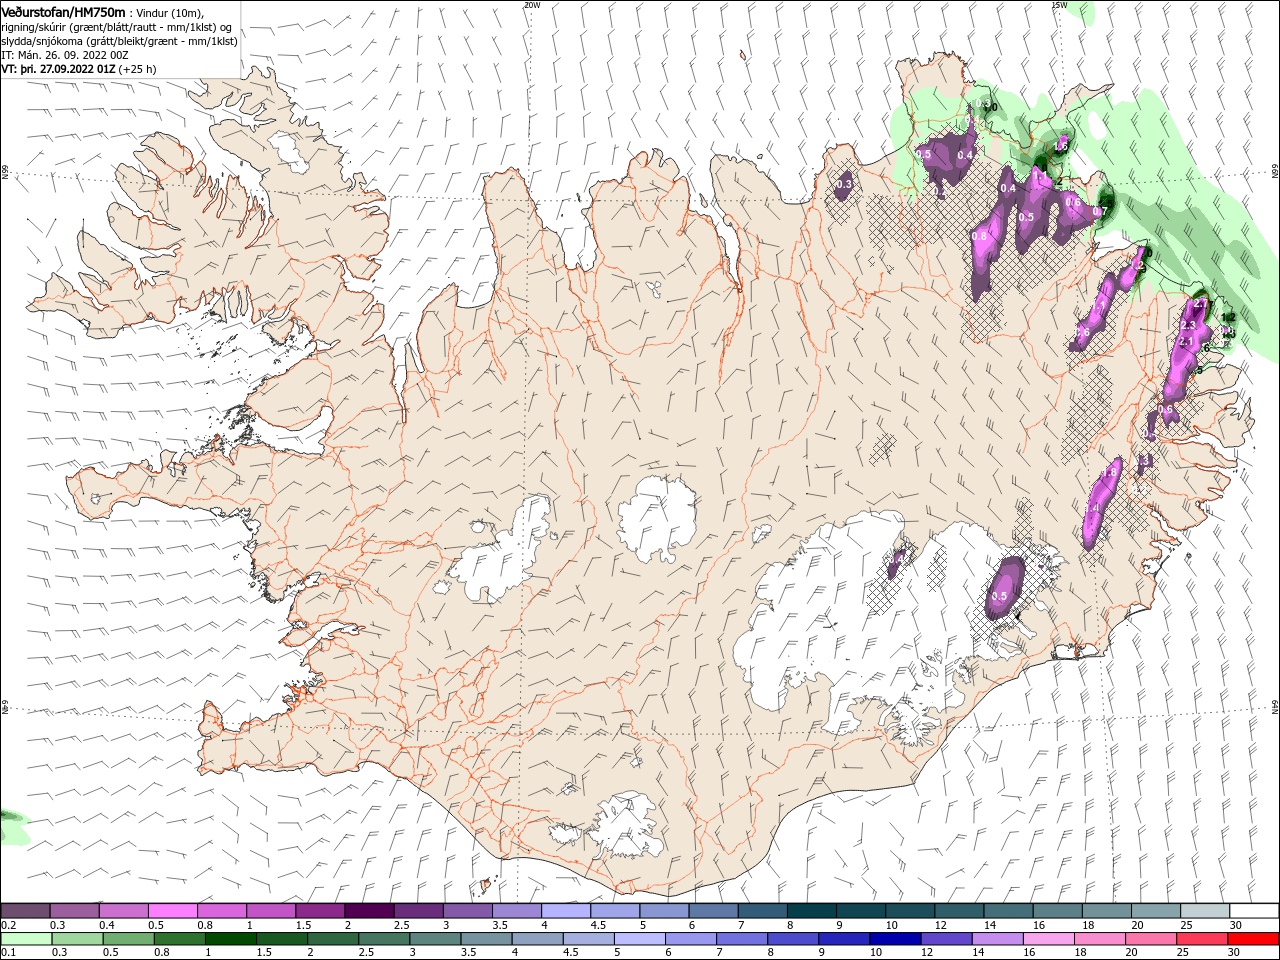
Task: Pick the upper-scale swatch between 0.2 and 0.3
Action: 25,911
